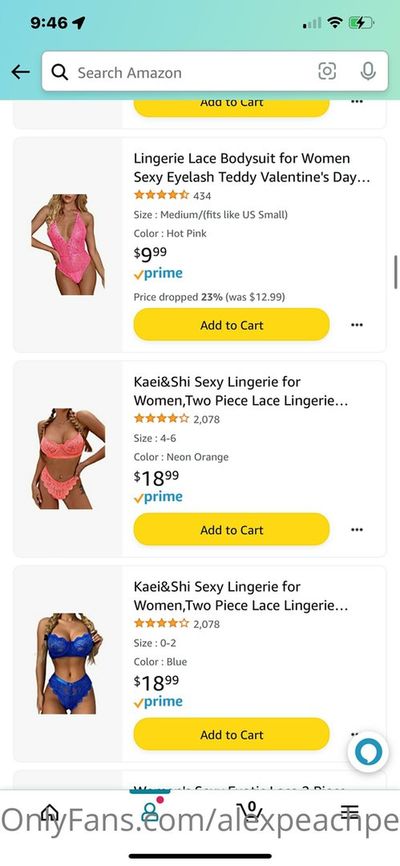Tap the microphone voice search icon
Image resolution: width=400 pixels, height=866 pixels.
pos(368,71)
